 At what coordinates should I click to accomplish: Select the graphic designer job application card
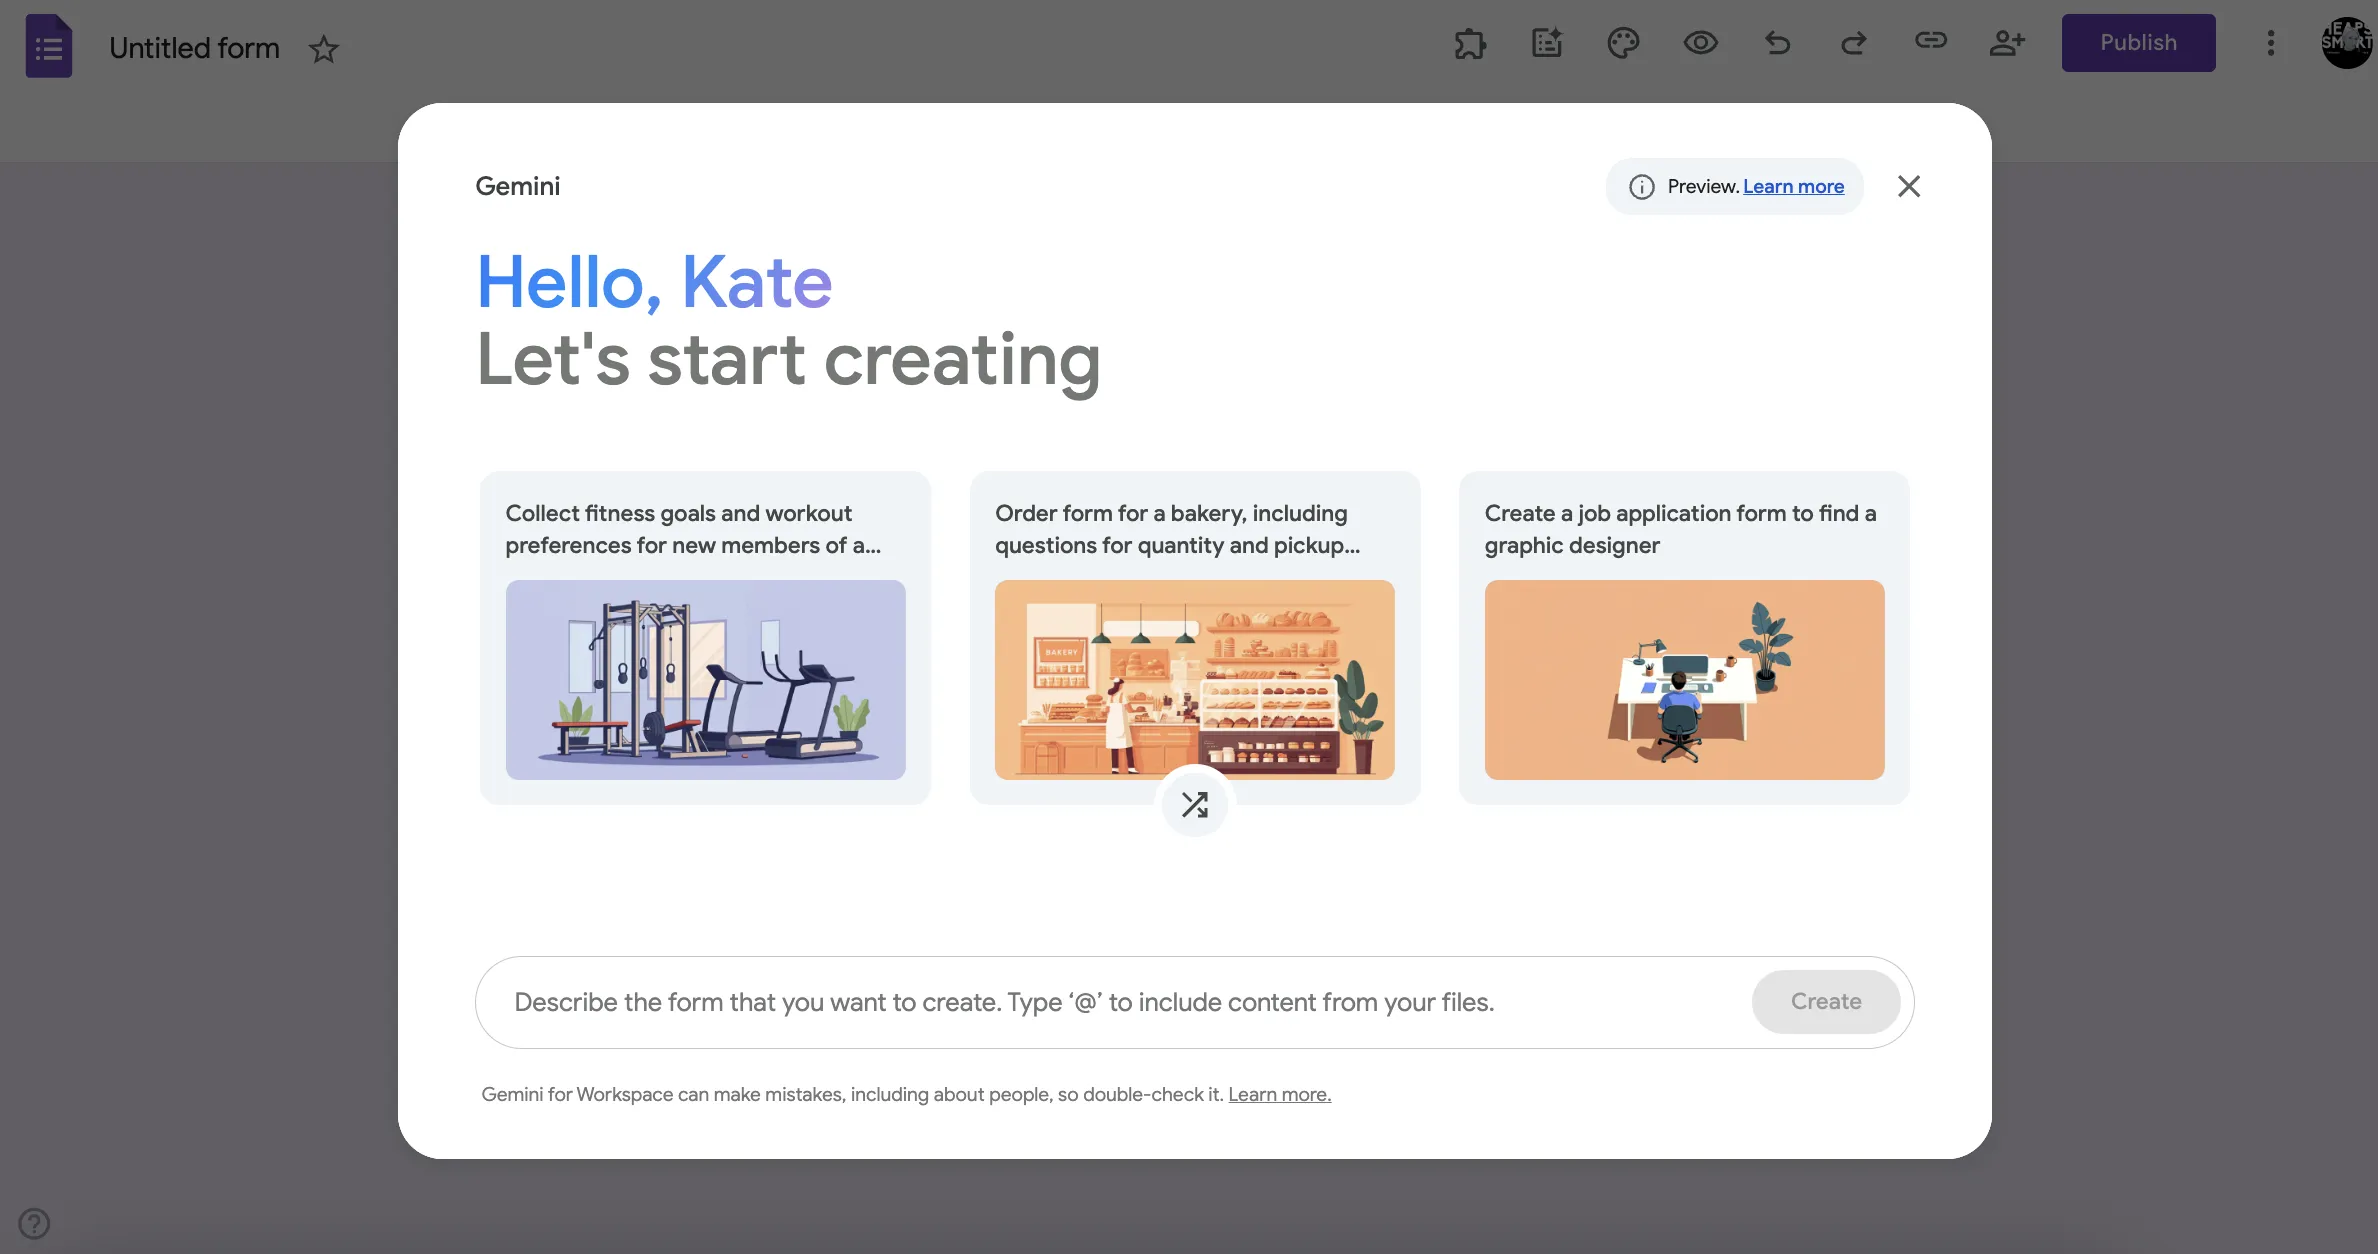click(1685, 638)
